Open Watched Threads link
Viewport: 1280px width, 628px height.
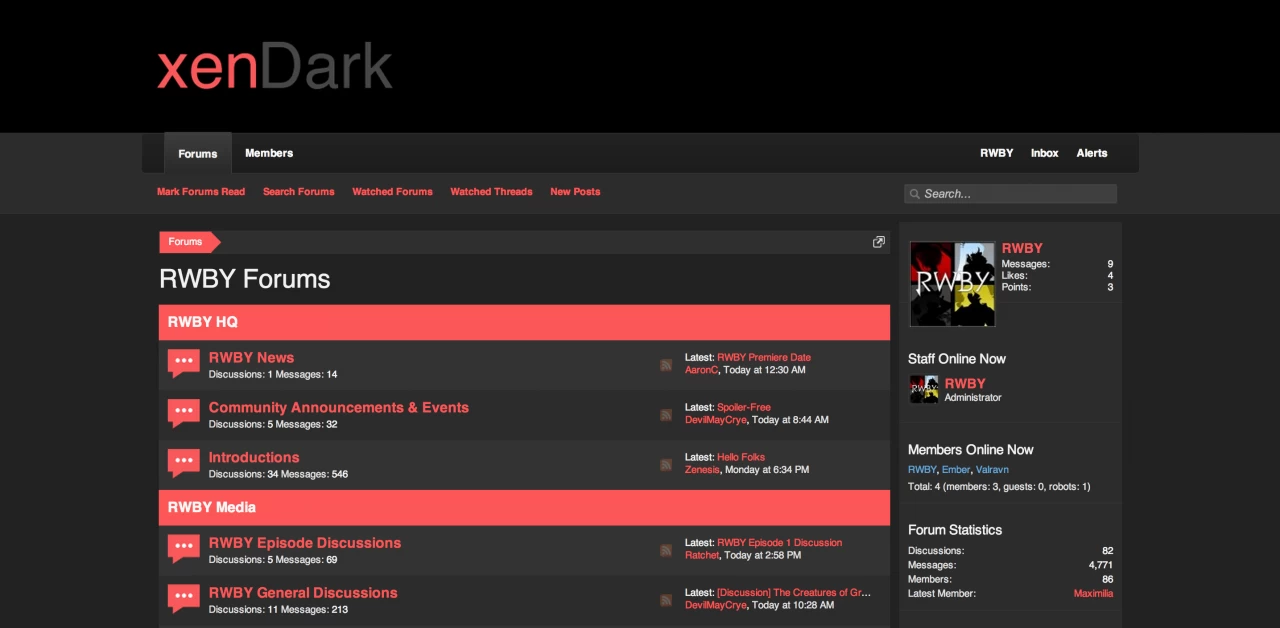[x=491, y=192]
